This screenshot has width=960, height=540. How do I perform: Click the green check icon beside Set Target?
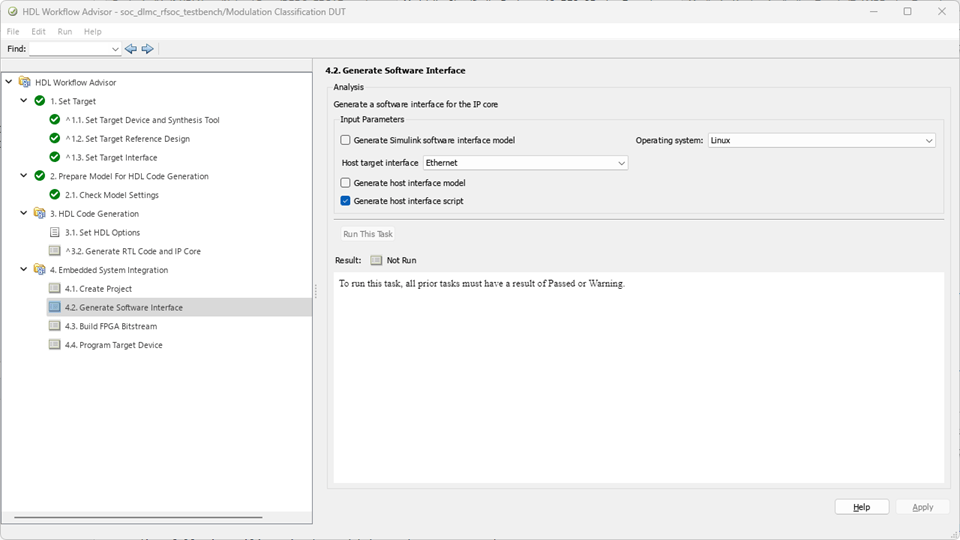40,101
